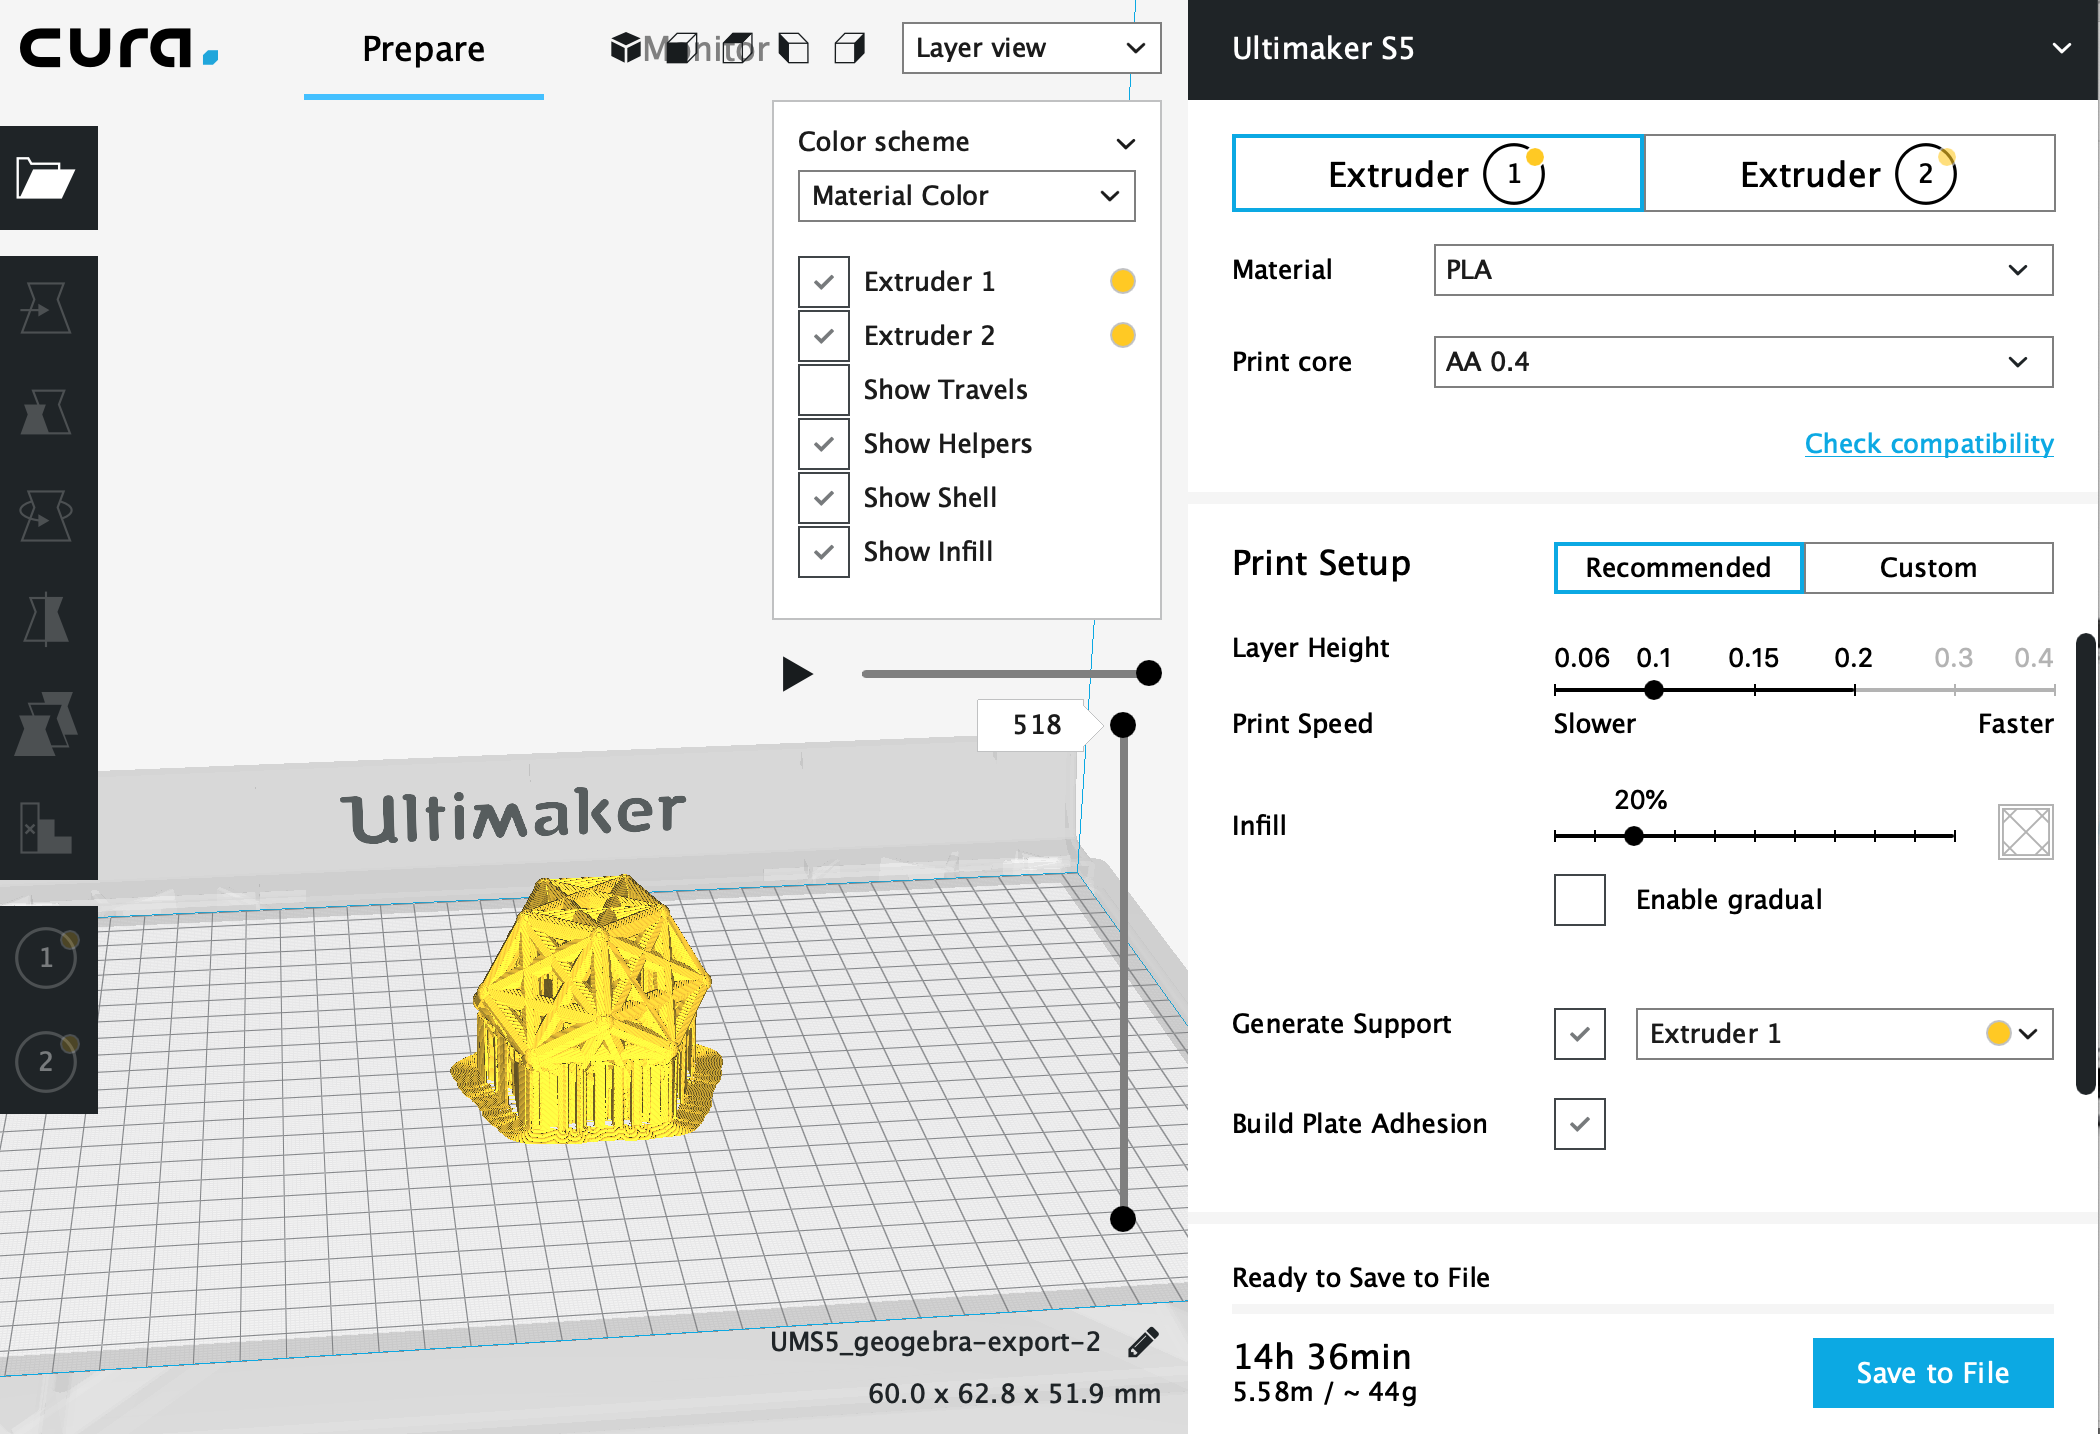Click the Layer Height slider handle
Viewport: 2100px width, 1434px height.
[1654, 690]
